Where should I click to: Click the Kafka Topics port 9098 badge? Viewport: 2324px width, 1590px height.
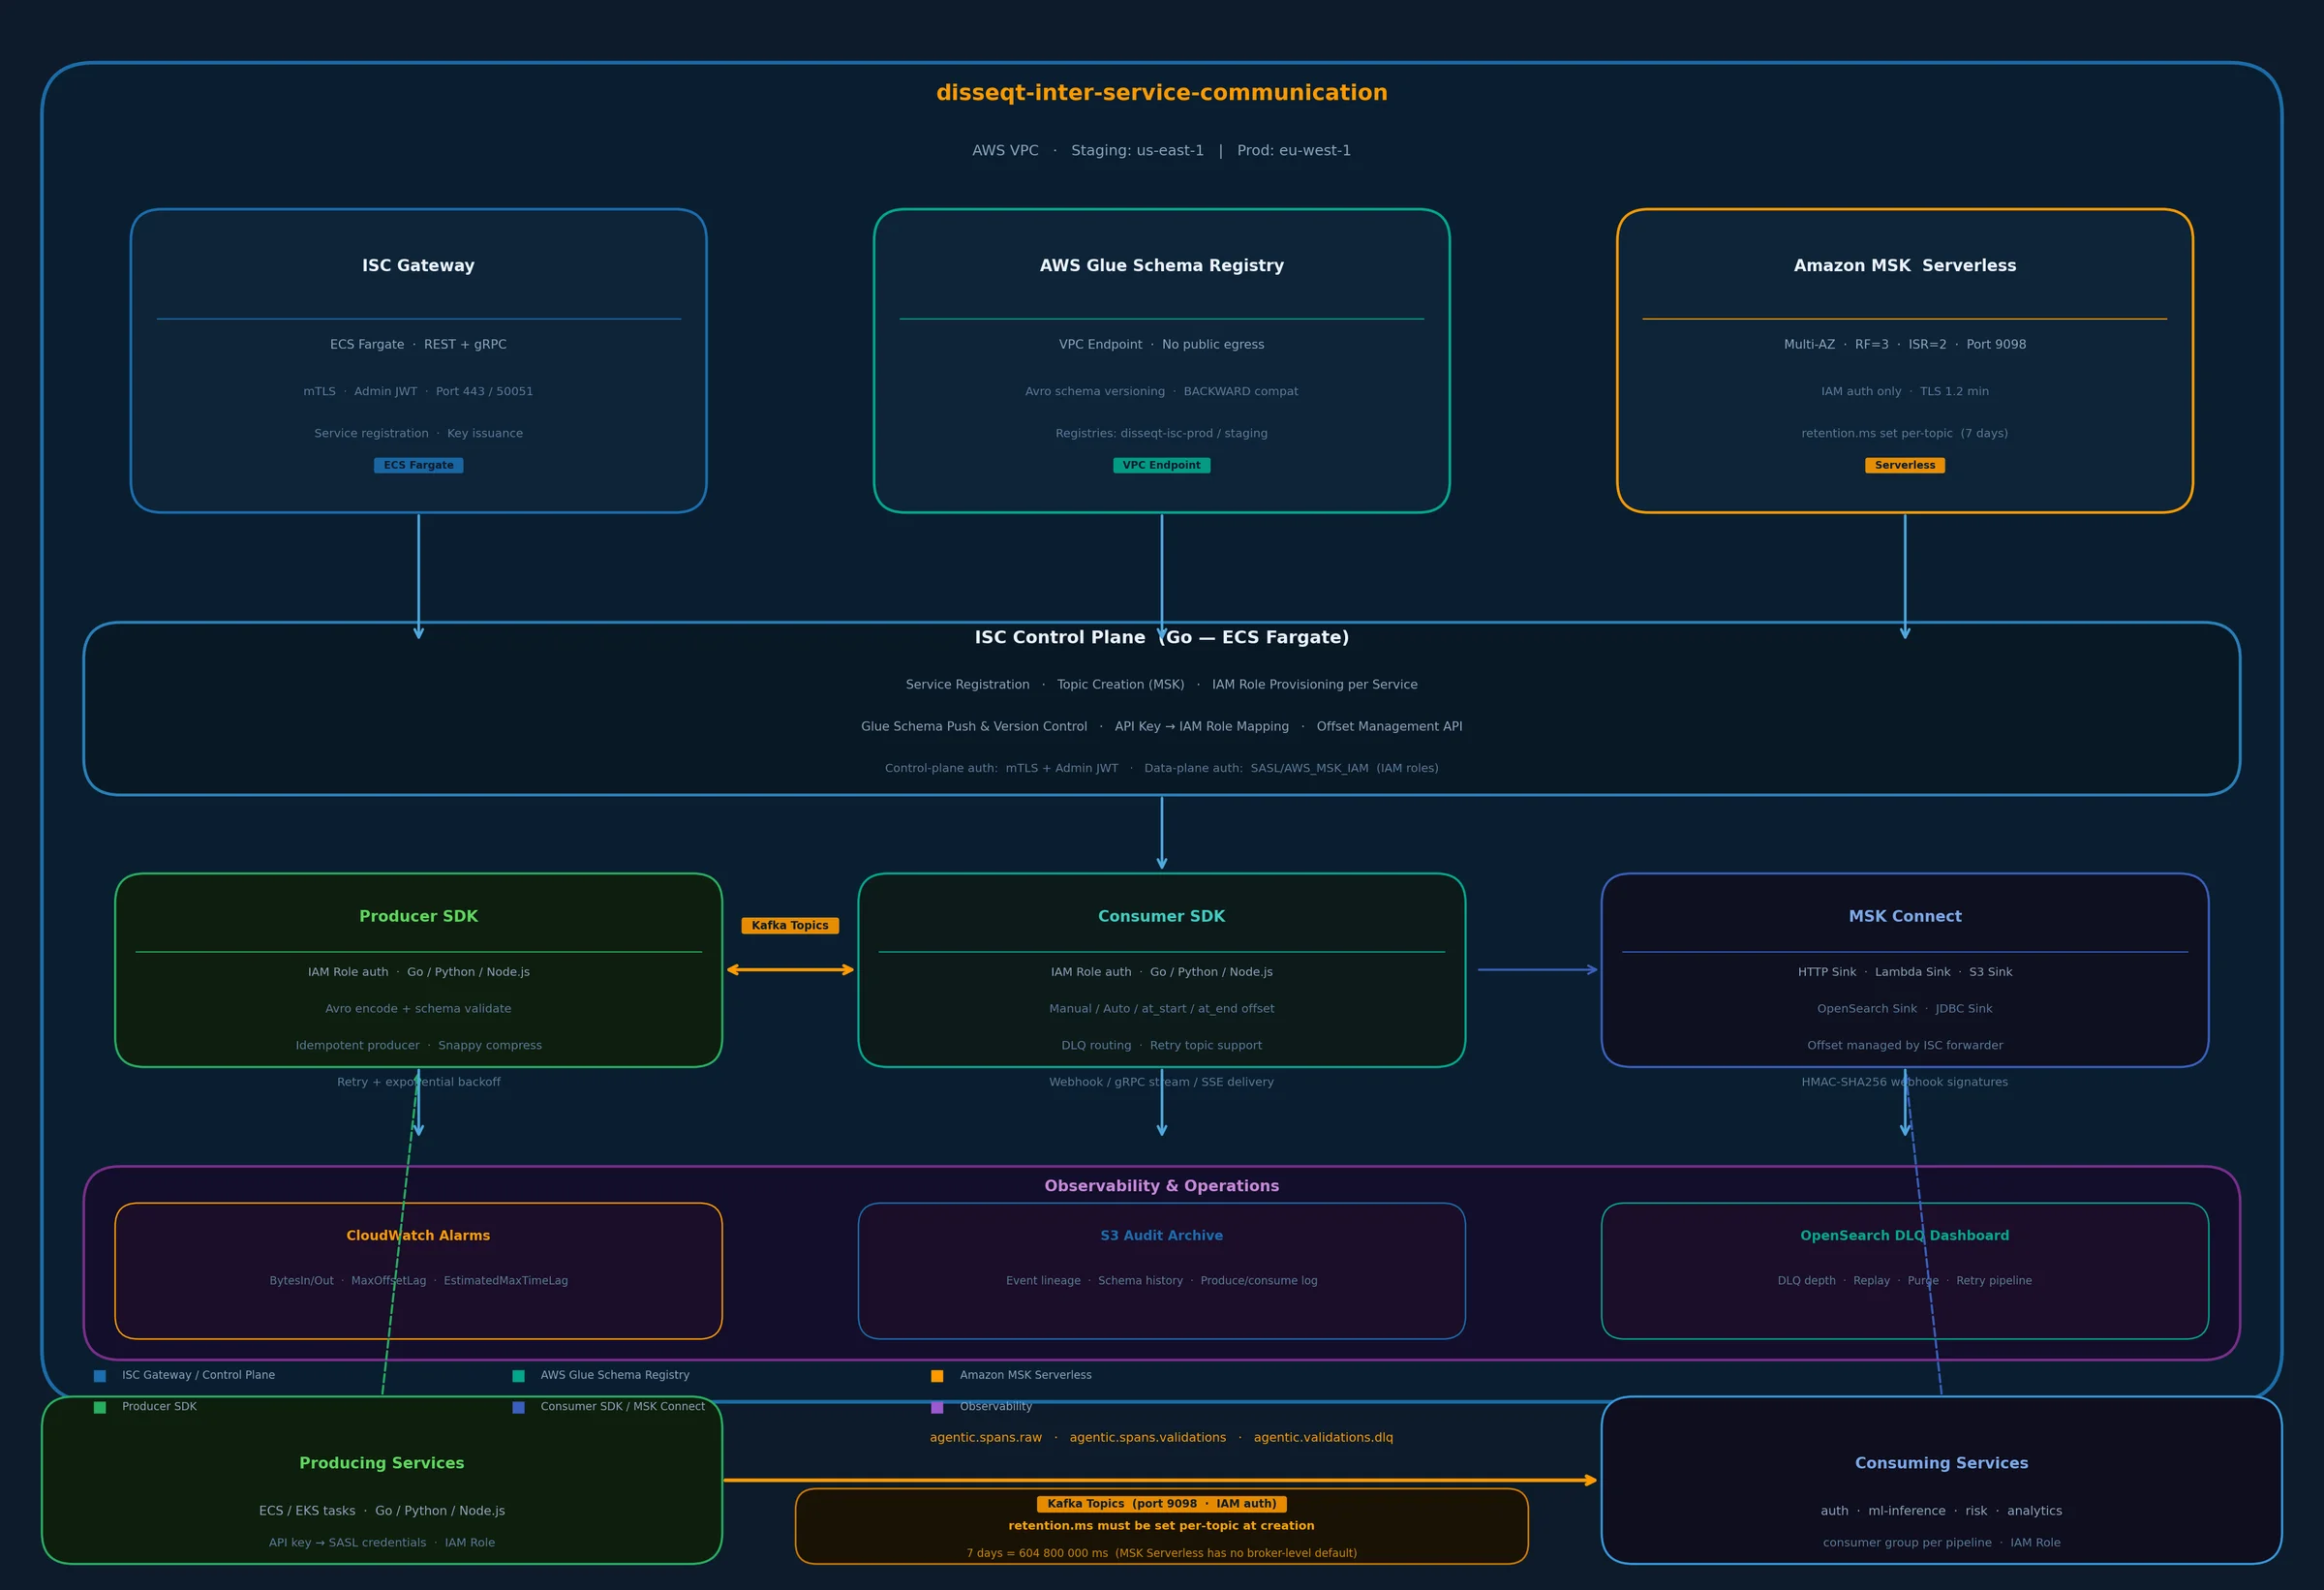pos(1161,1504)
